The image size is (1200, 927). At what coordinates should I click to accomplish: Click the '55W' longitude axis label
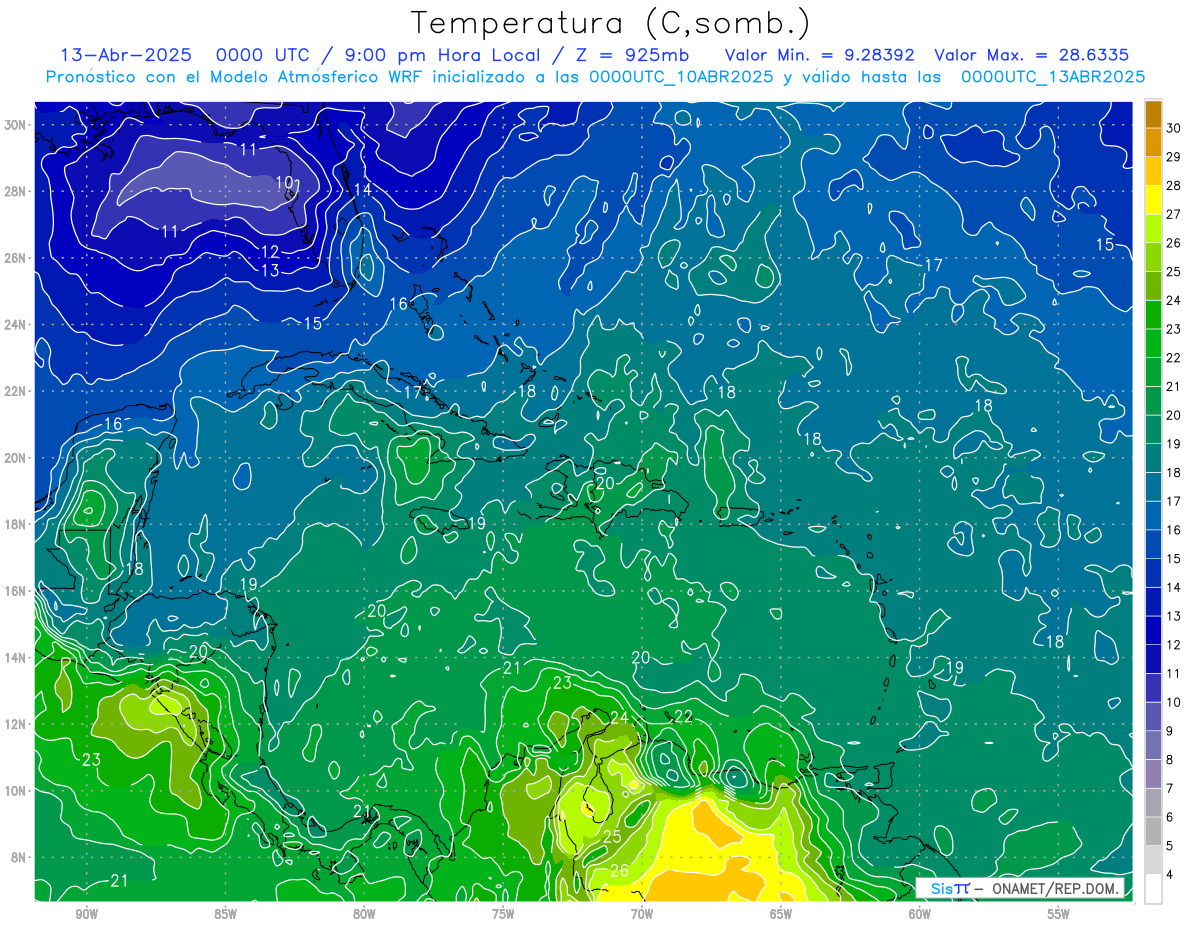click(x=1059, y=913)
